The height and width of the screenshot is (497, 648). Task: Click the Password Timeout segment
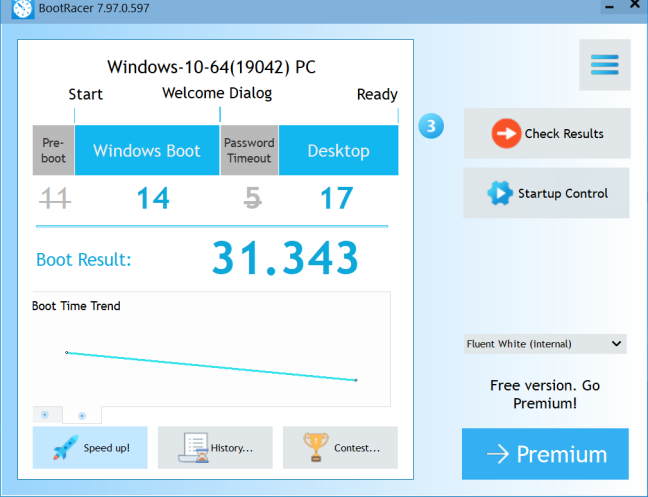coord(249,150)
